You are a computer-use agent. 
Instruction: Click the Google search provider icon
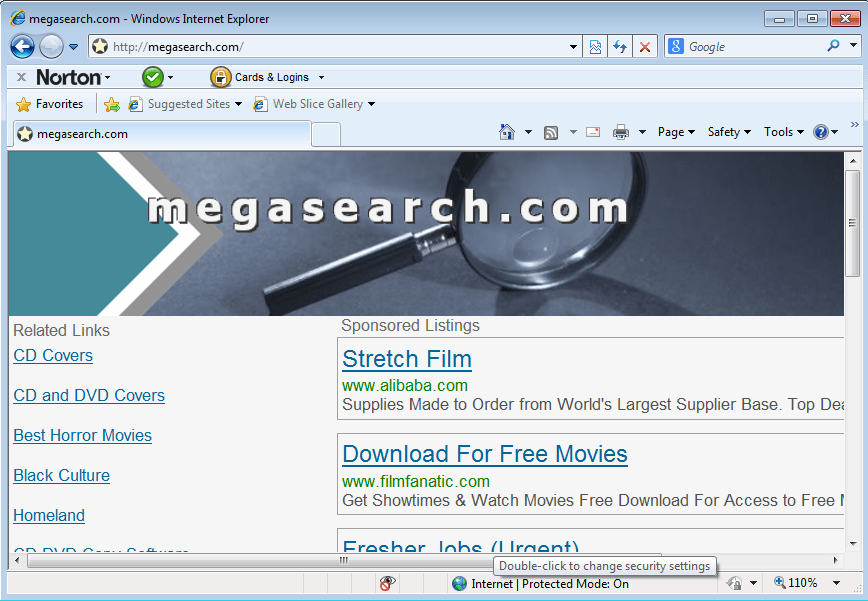pyautogui.click(x=676, y=46)
